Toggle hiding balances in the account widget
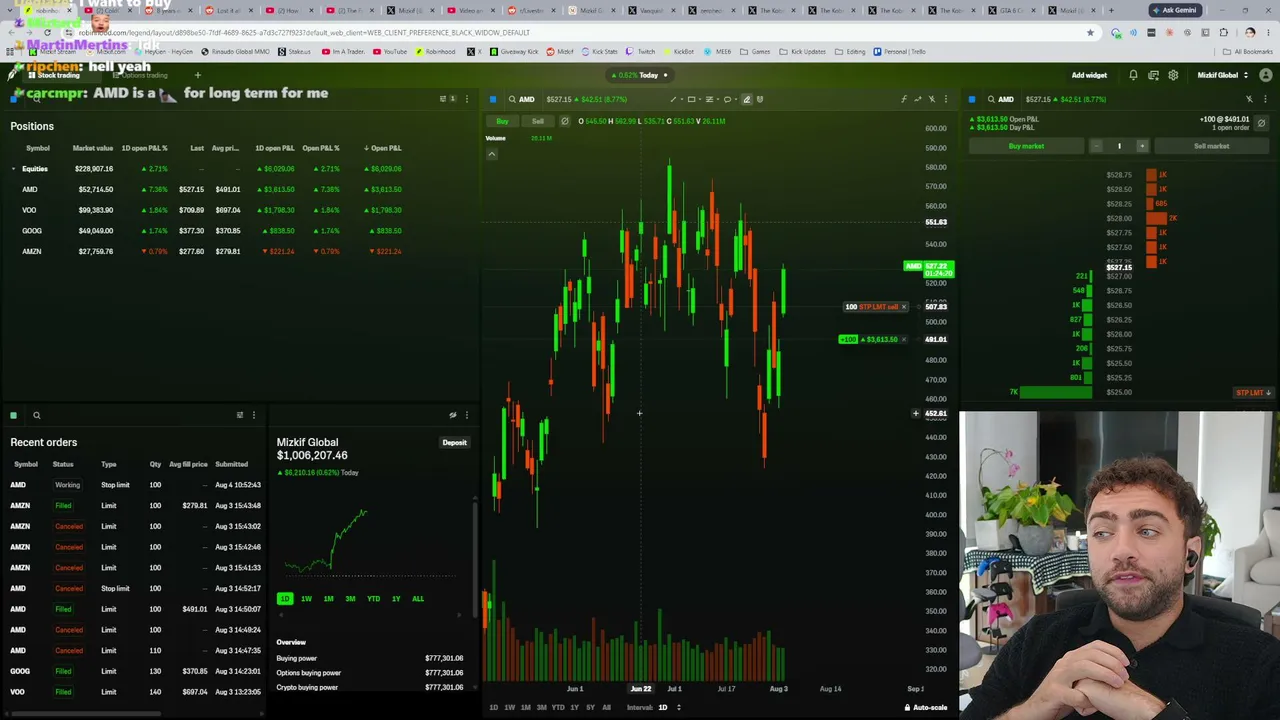Image resolution: width=1280 pixels, height=720 pixels. 453,415
